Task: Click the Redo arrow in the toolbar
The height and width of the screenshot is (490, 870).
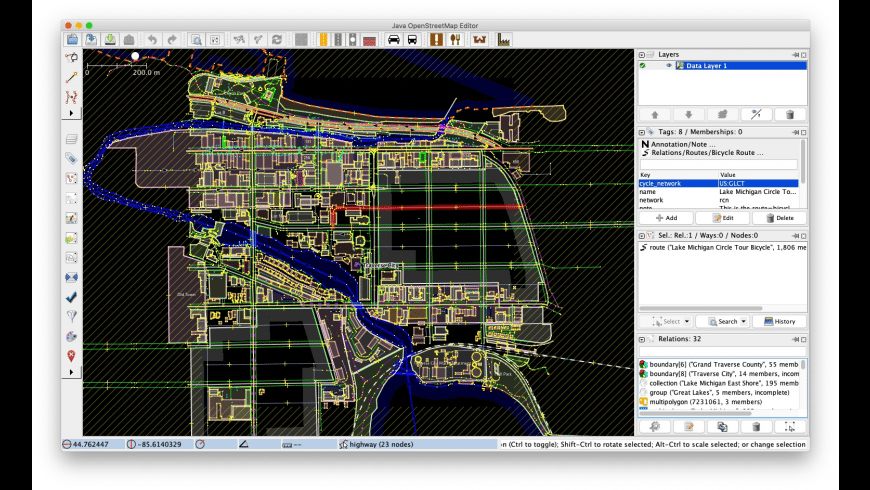Action: point(172,40)
